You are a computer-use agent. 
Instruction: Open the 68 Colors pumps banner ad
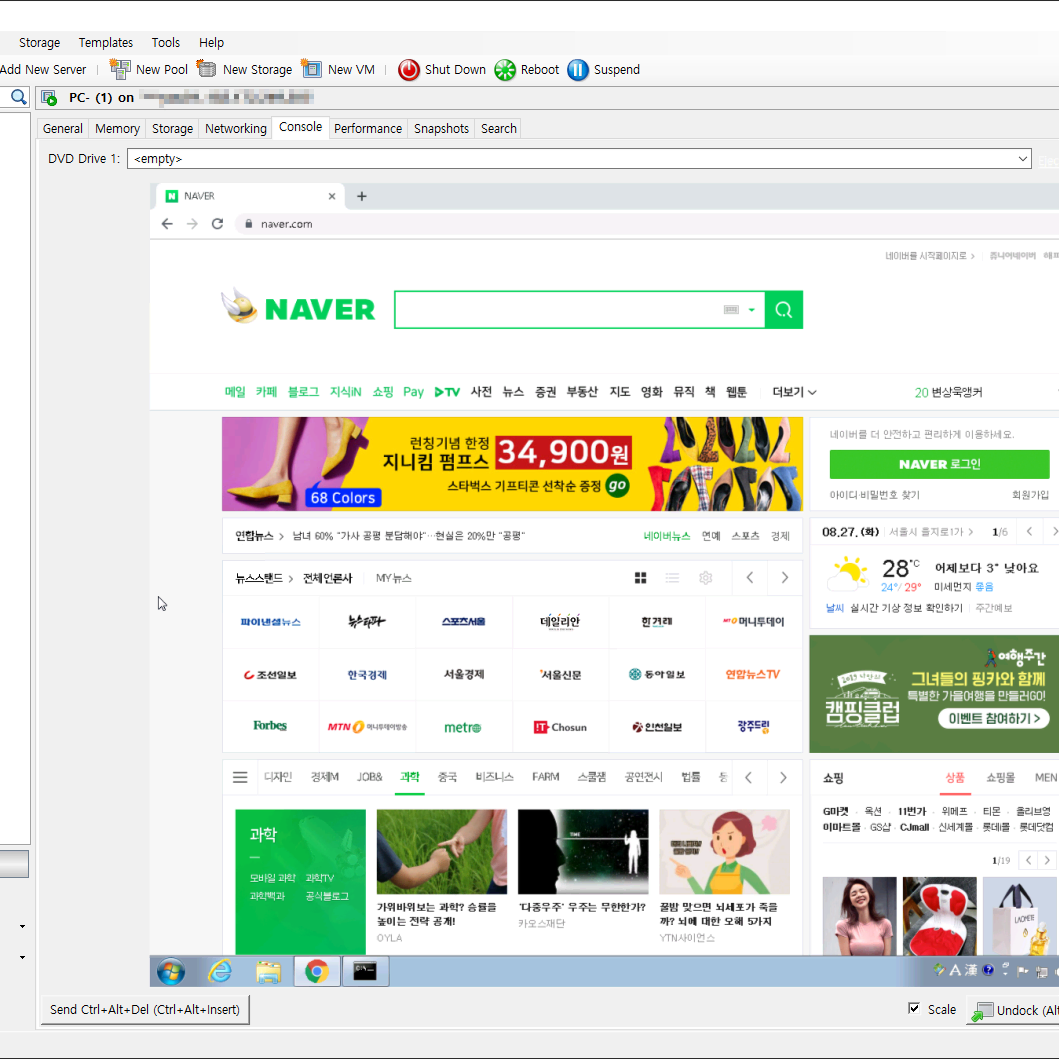(512, 464)
